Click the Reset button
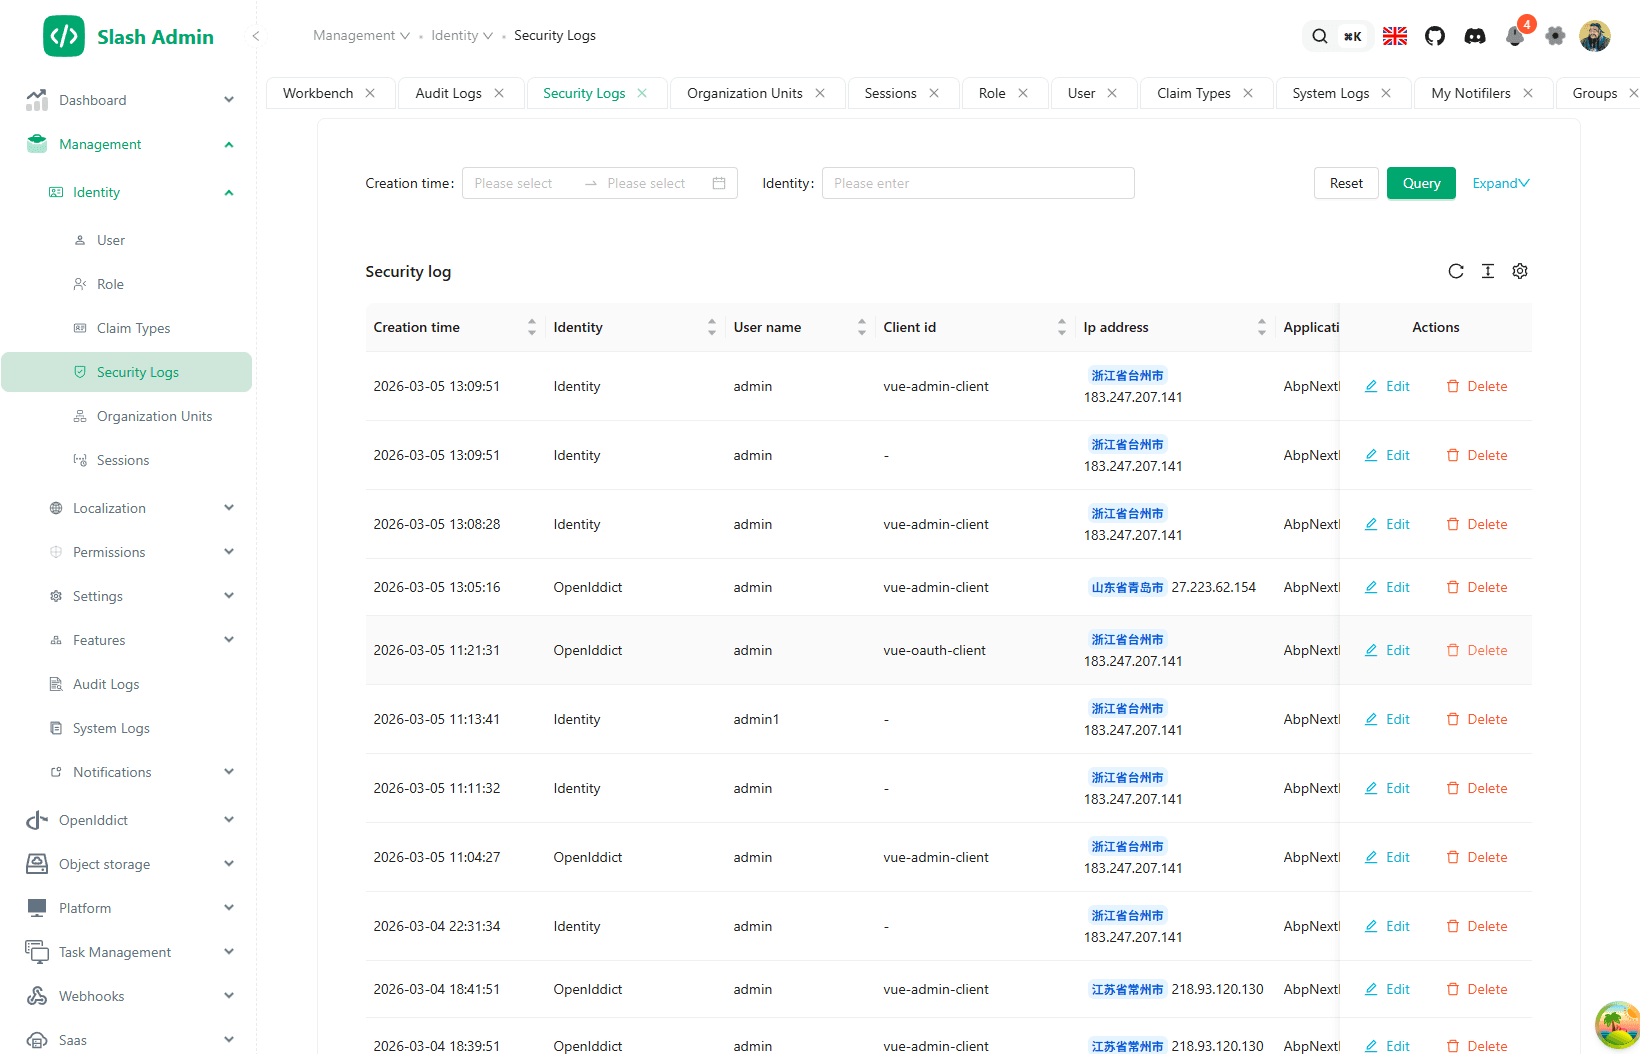 point(1346,183)
